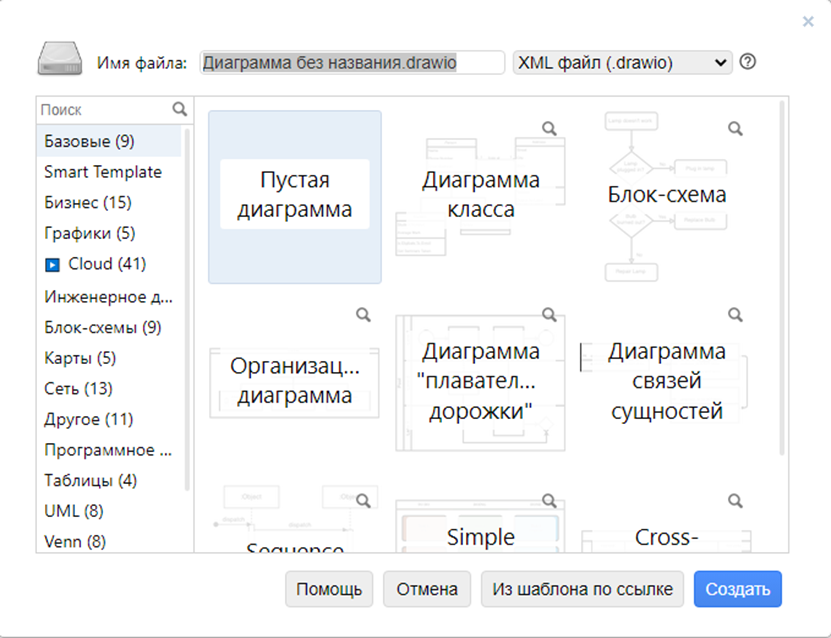
Task: Open preview of the organization diagram template
Action: 363,314
